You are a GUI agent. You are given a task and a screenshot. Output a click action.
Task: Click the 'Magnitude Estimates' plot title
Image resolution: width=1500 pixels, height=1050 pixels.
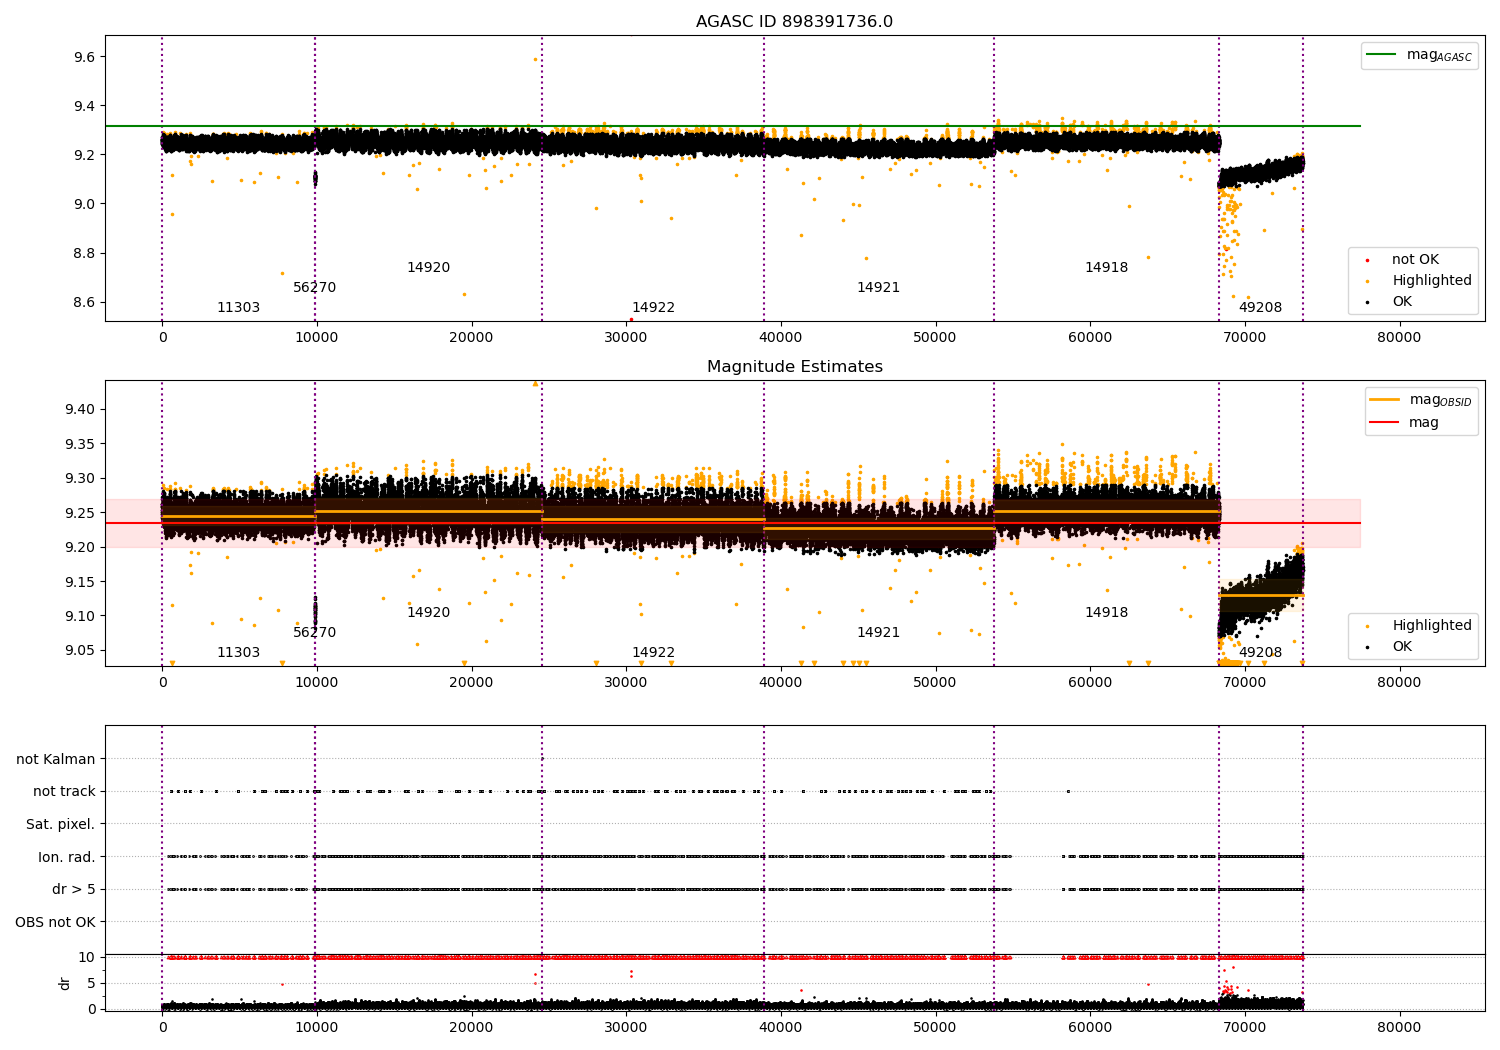tap(794, 367)
